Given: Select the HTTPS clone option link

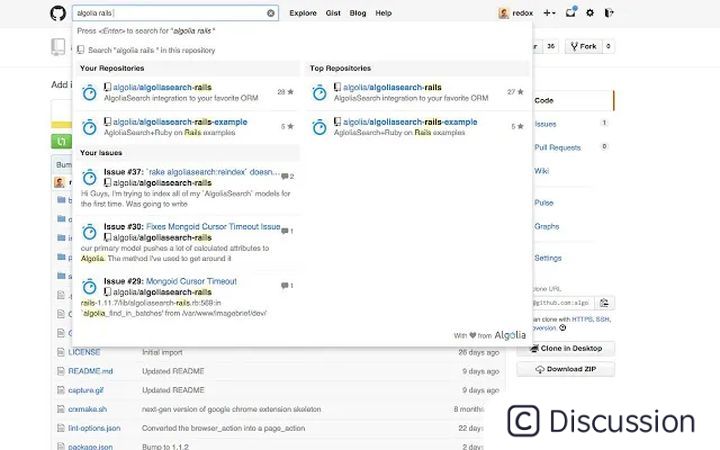Looking at the screenshot, I should 582,319.
